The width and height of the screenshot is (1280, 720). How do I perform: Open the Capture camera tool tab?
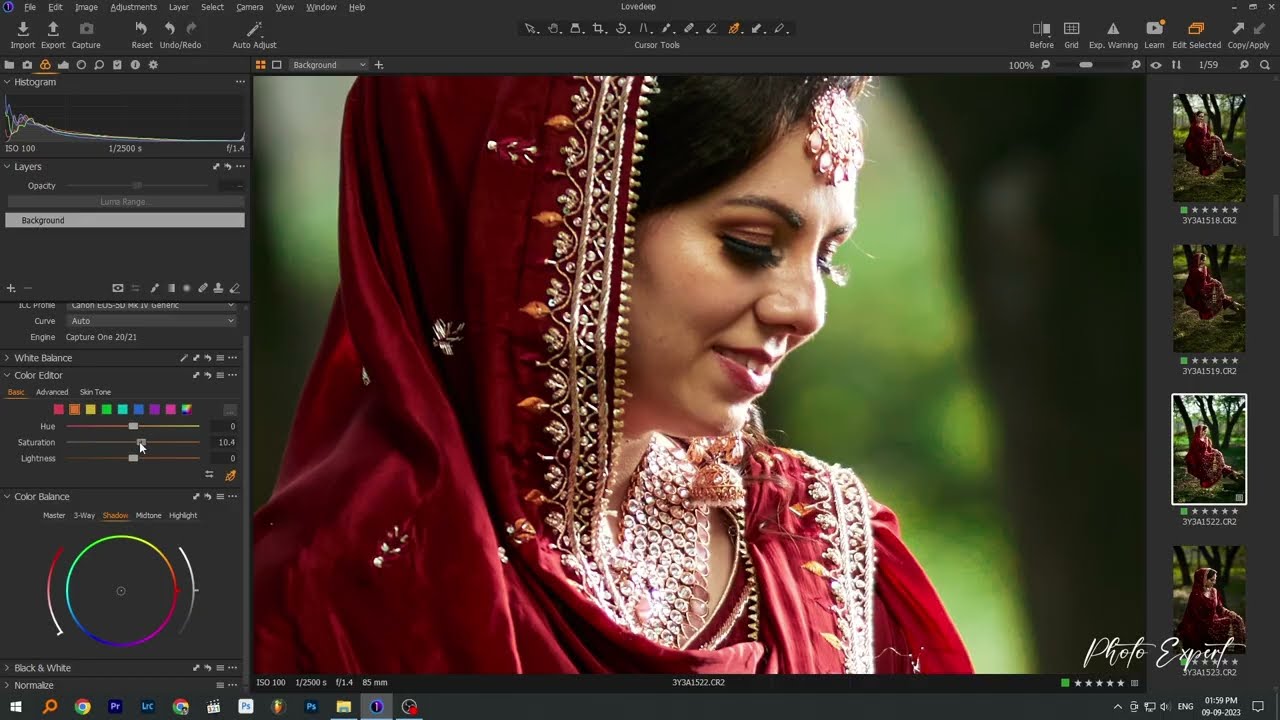tap(27, 65)
